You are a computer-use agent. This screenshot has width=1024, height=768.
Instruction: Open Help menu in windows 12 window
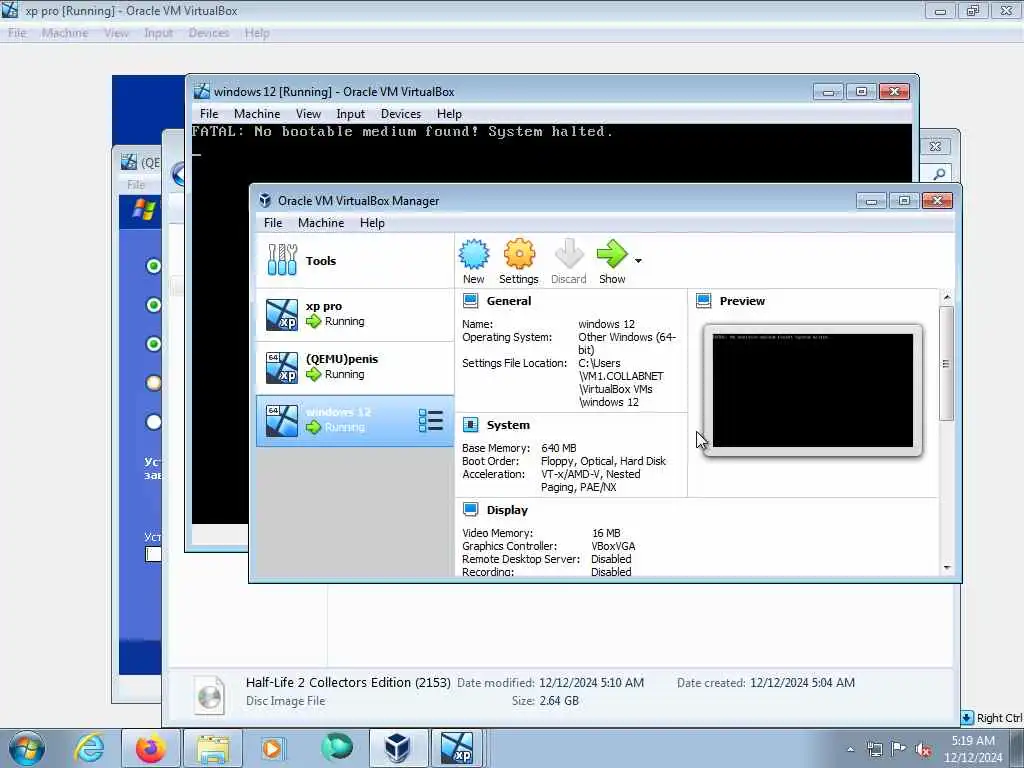(449, 114)
